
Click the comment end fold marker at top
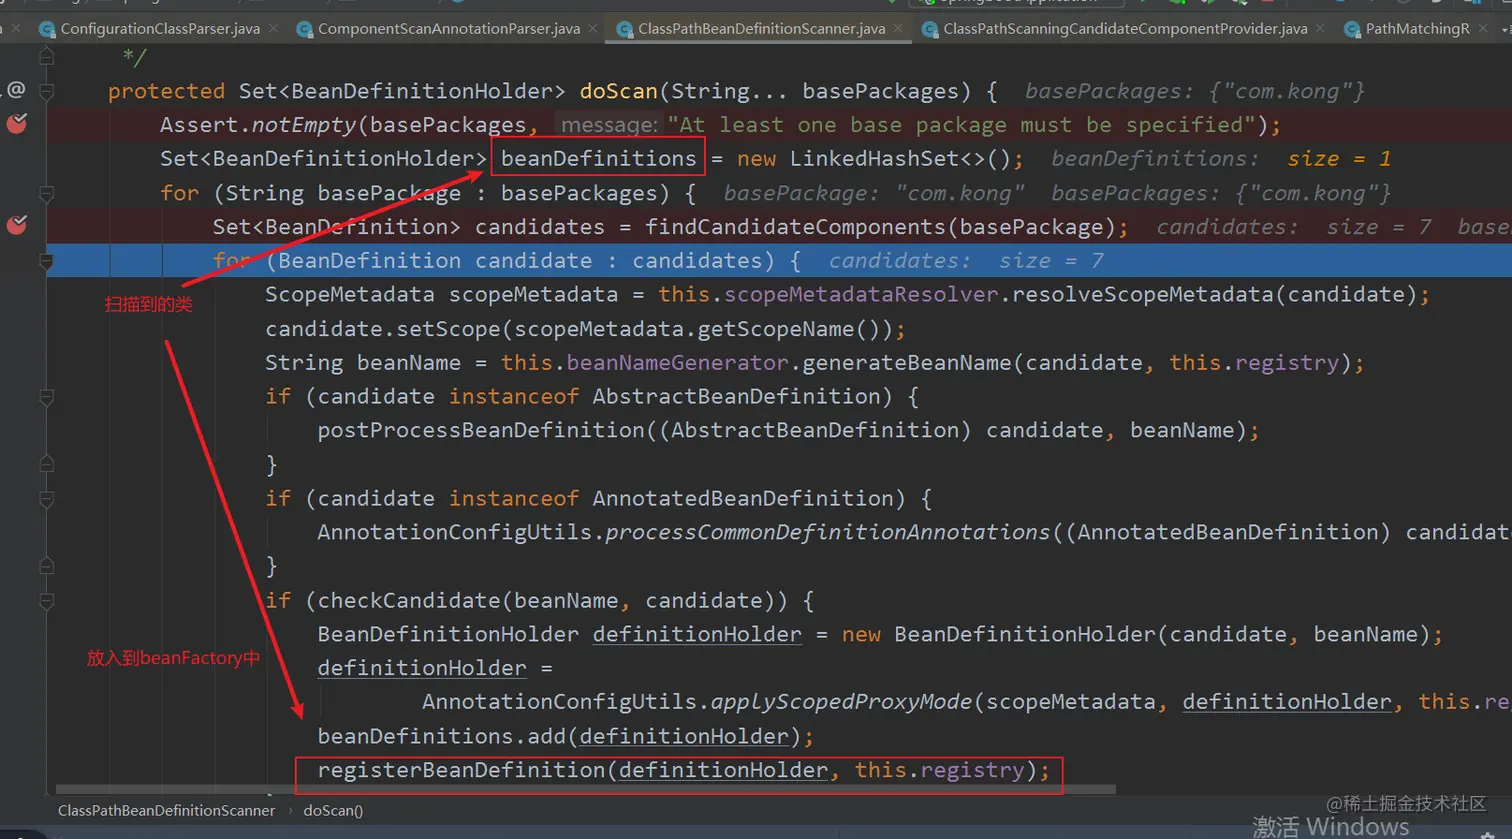click(x=46, y=56)
